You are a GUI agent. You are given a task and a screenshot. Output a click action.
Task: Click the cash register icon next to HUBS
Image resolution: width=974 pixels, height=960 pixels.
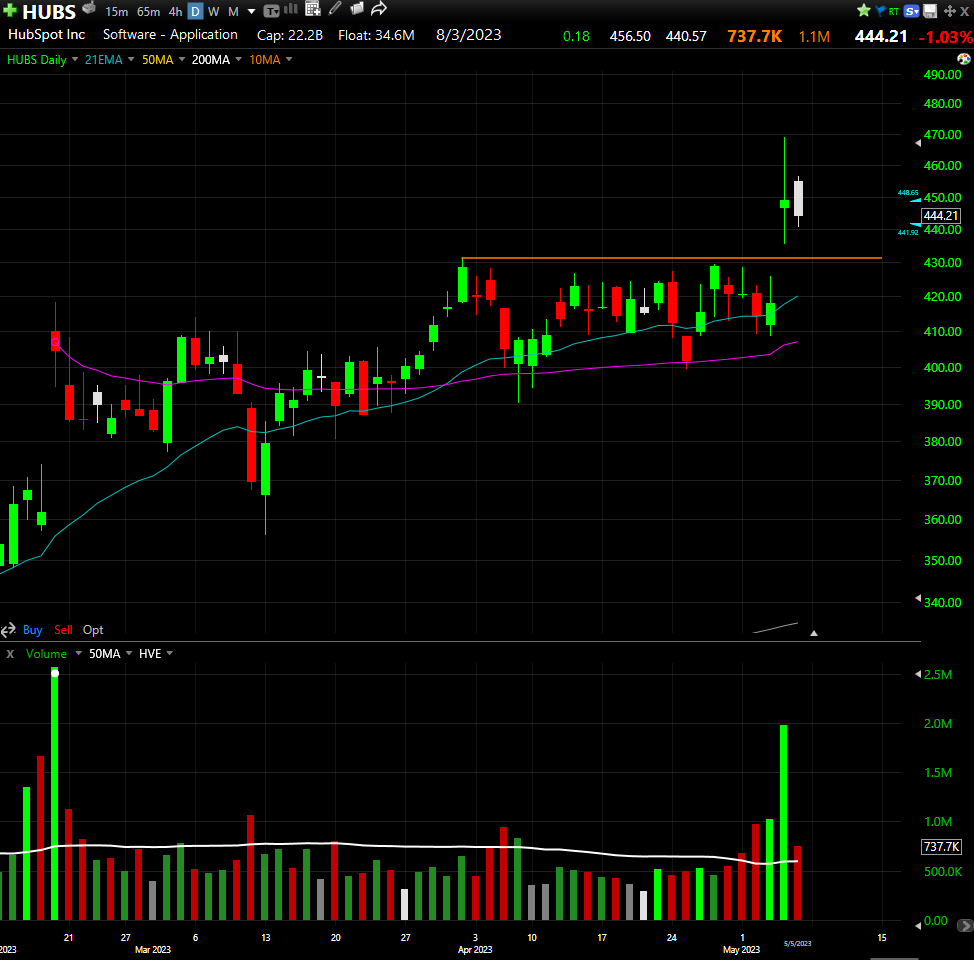89,8
